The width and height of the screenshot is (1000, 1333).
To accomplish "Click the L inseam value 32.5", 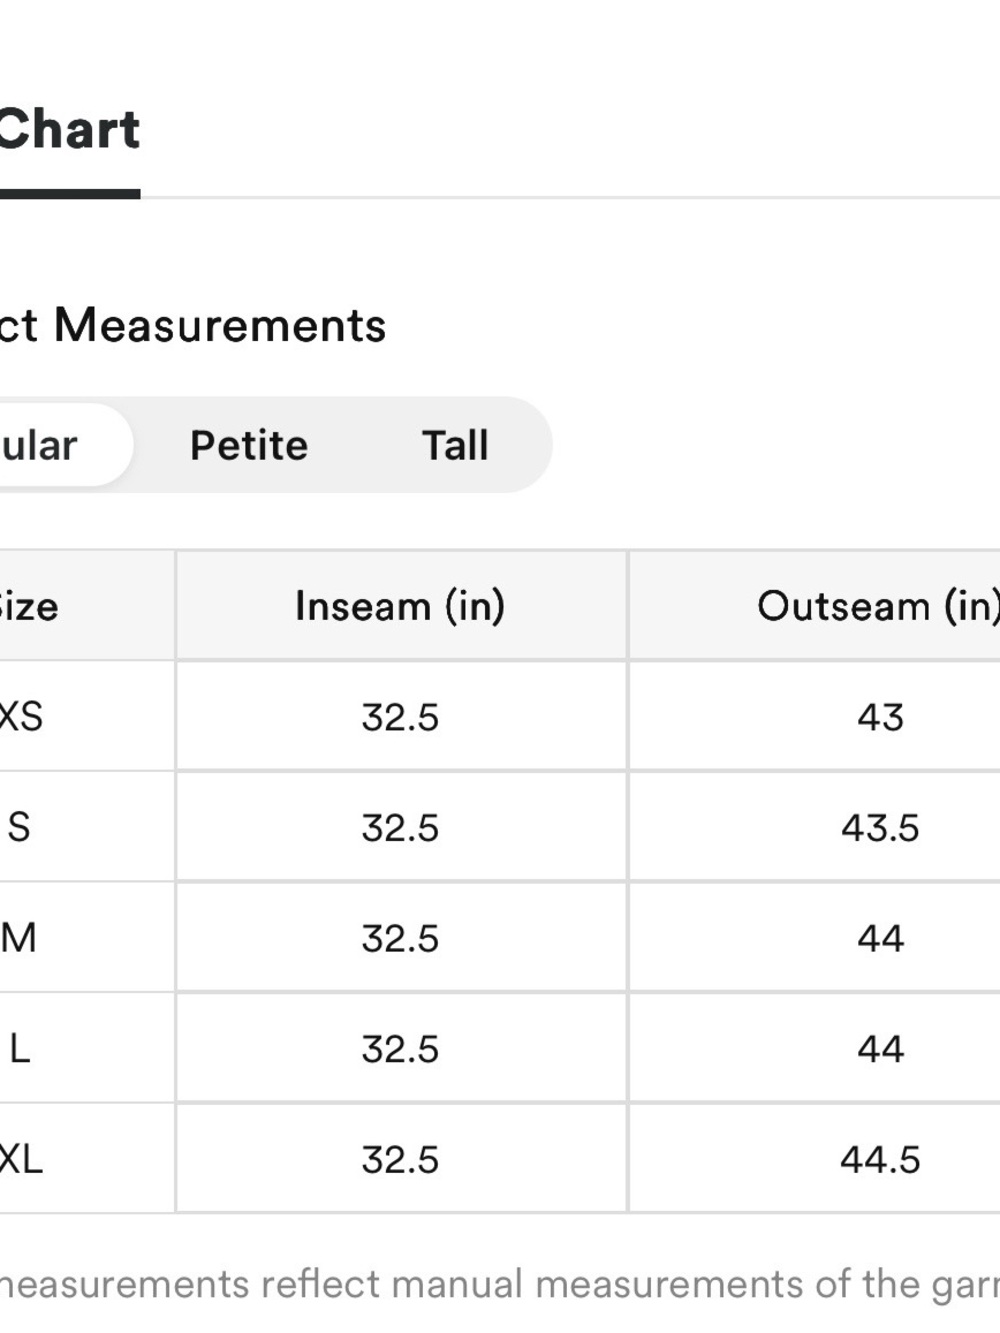I will pyautogui.click(x=400, y=1049).
